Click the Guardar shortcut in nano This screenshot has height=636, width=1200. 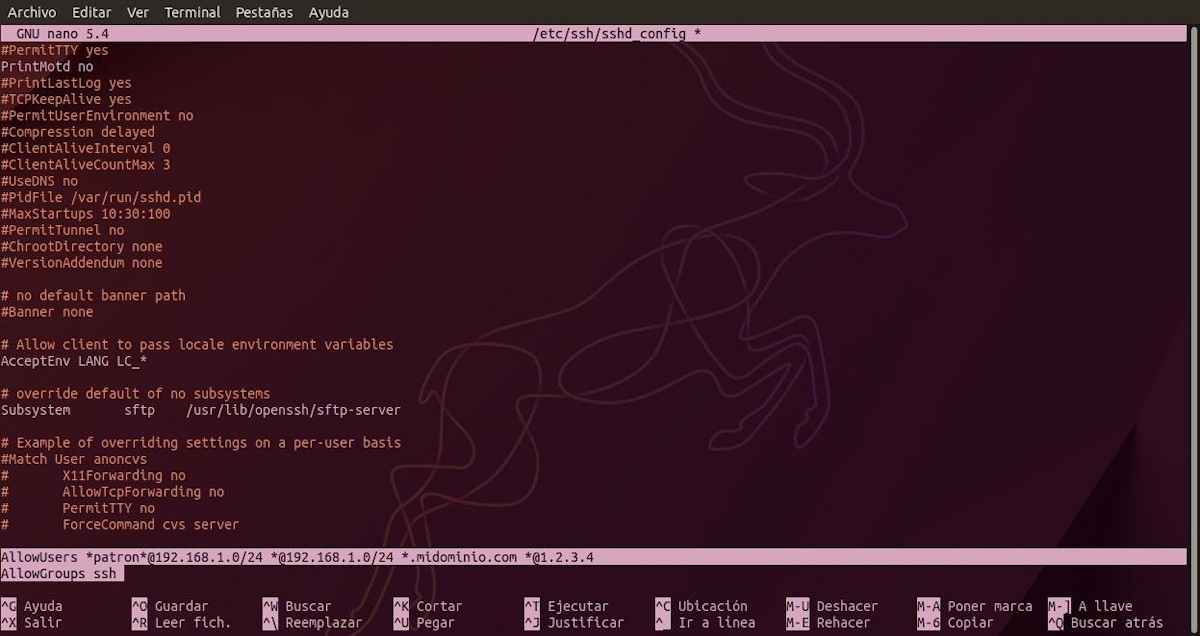pyautogui.click(x=180, y=605)
